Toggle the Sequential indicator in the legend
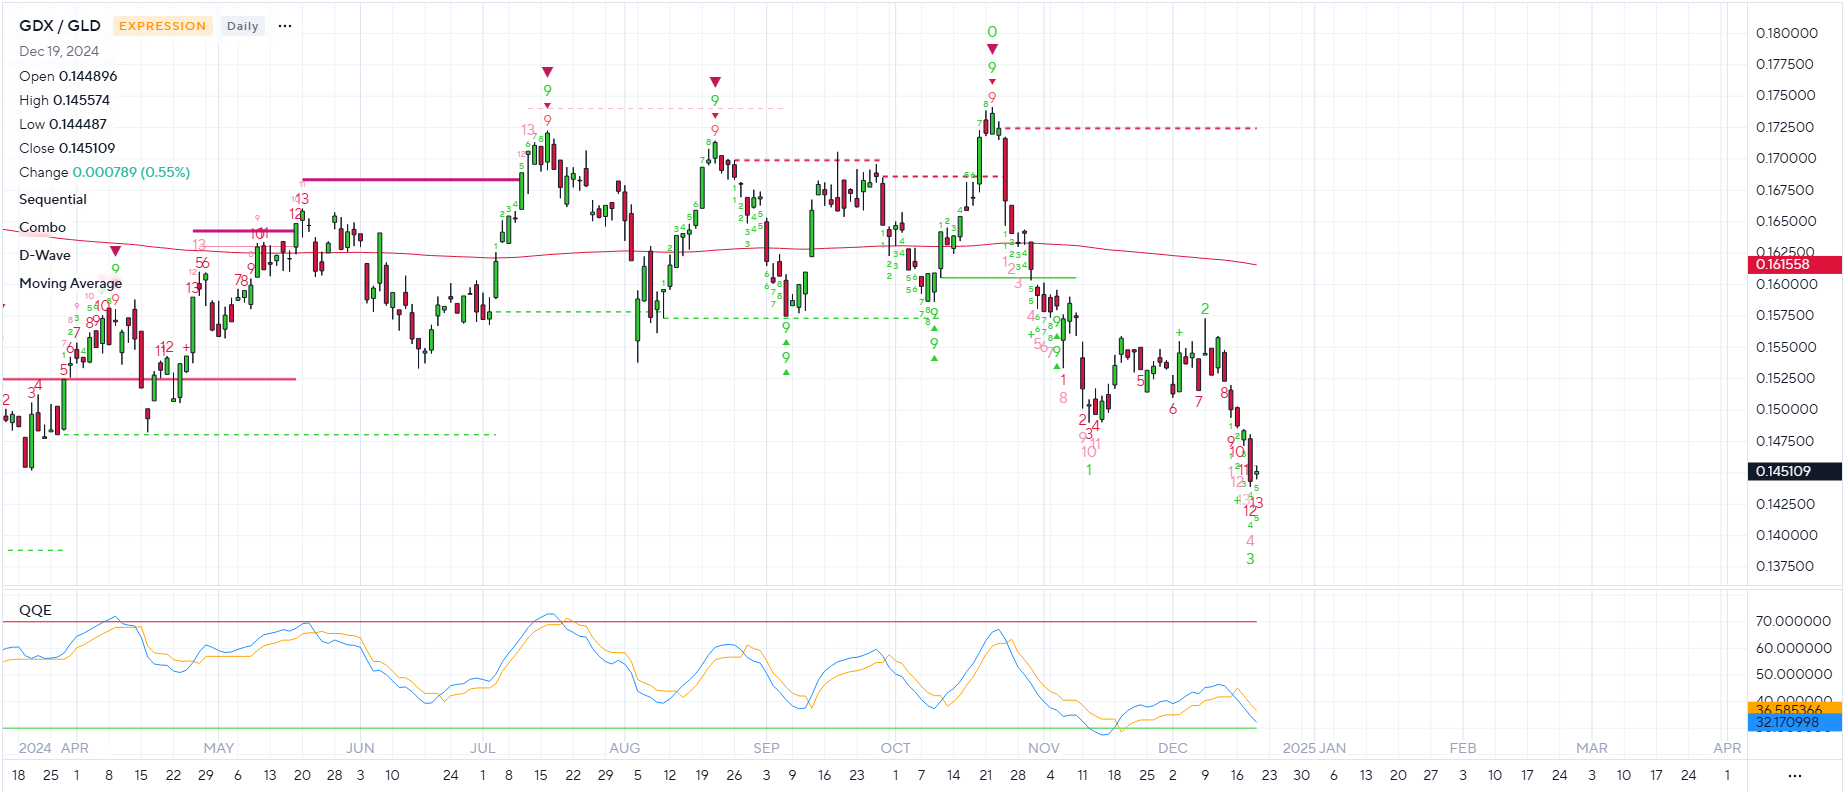This screenshot has width=1844, height=792. point(53,200)
